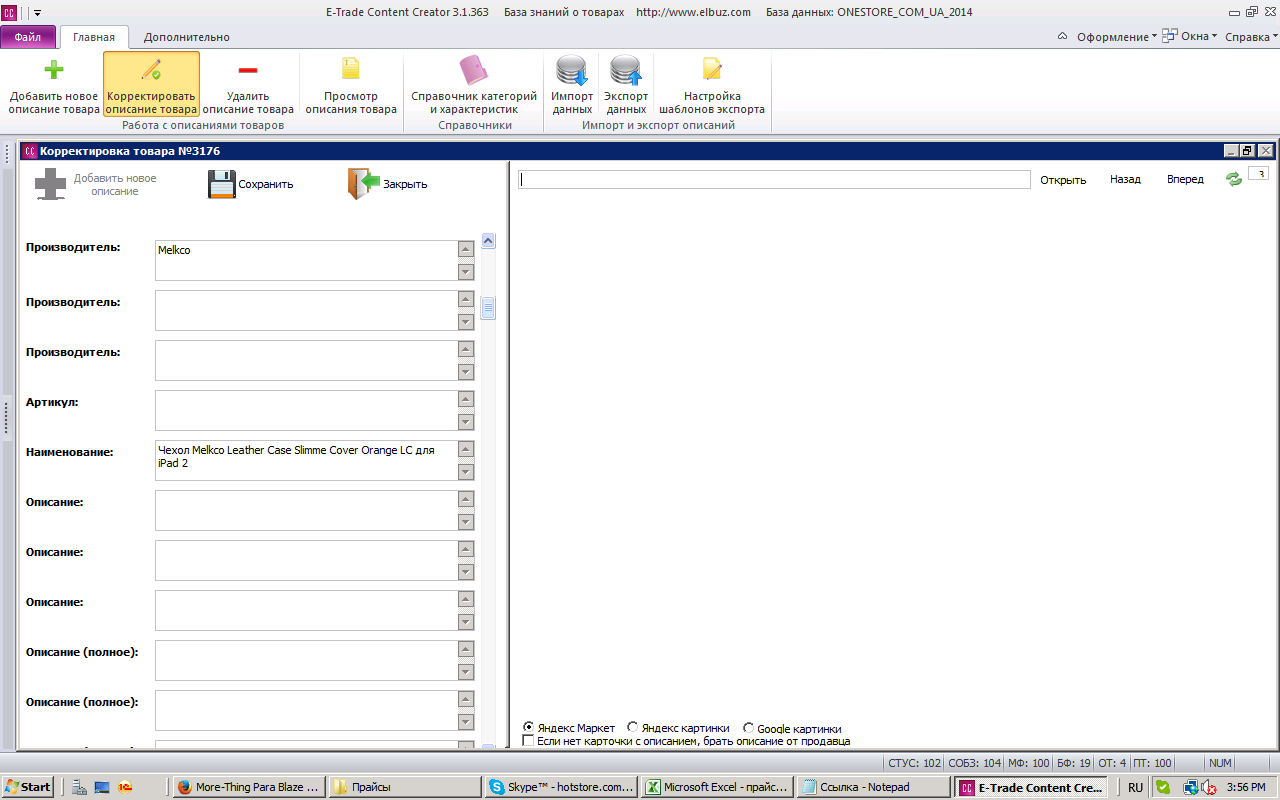Screen dimensions: 1280x800
Task: Click the Назад navigation button
Action: (1125, 179)
